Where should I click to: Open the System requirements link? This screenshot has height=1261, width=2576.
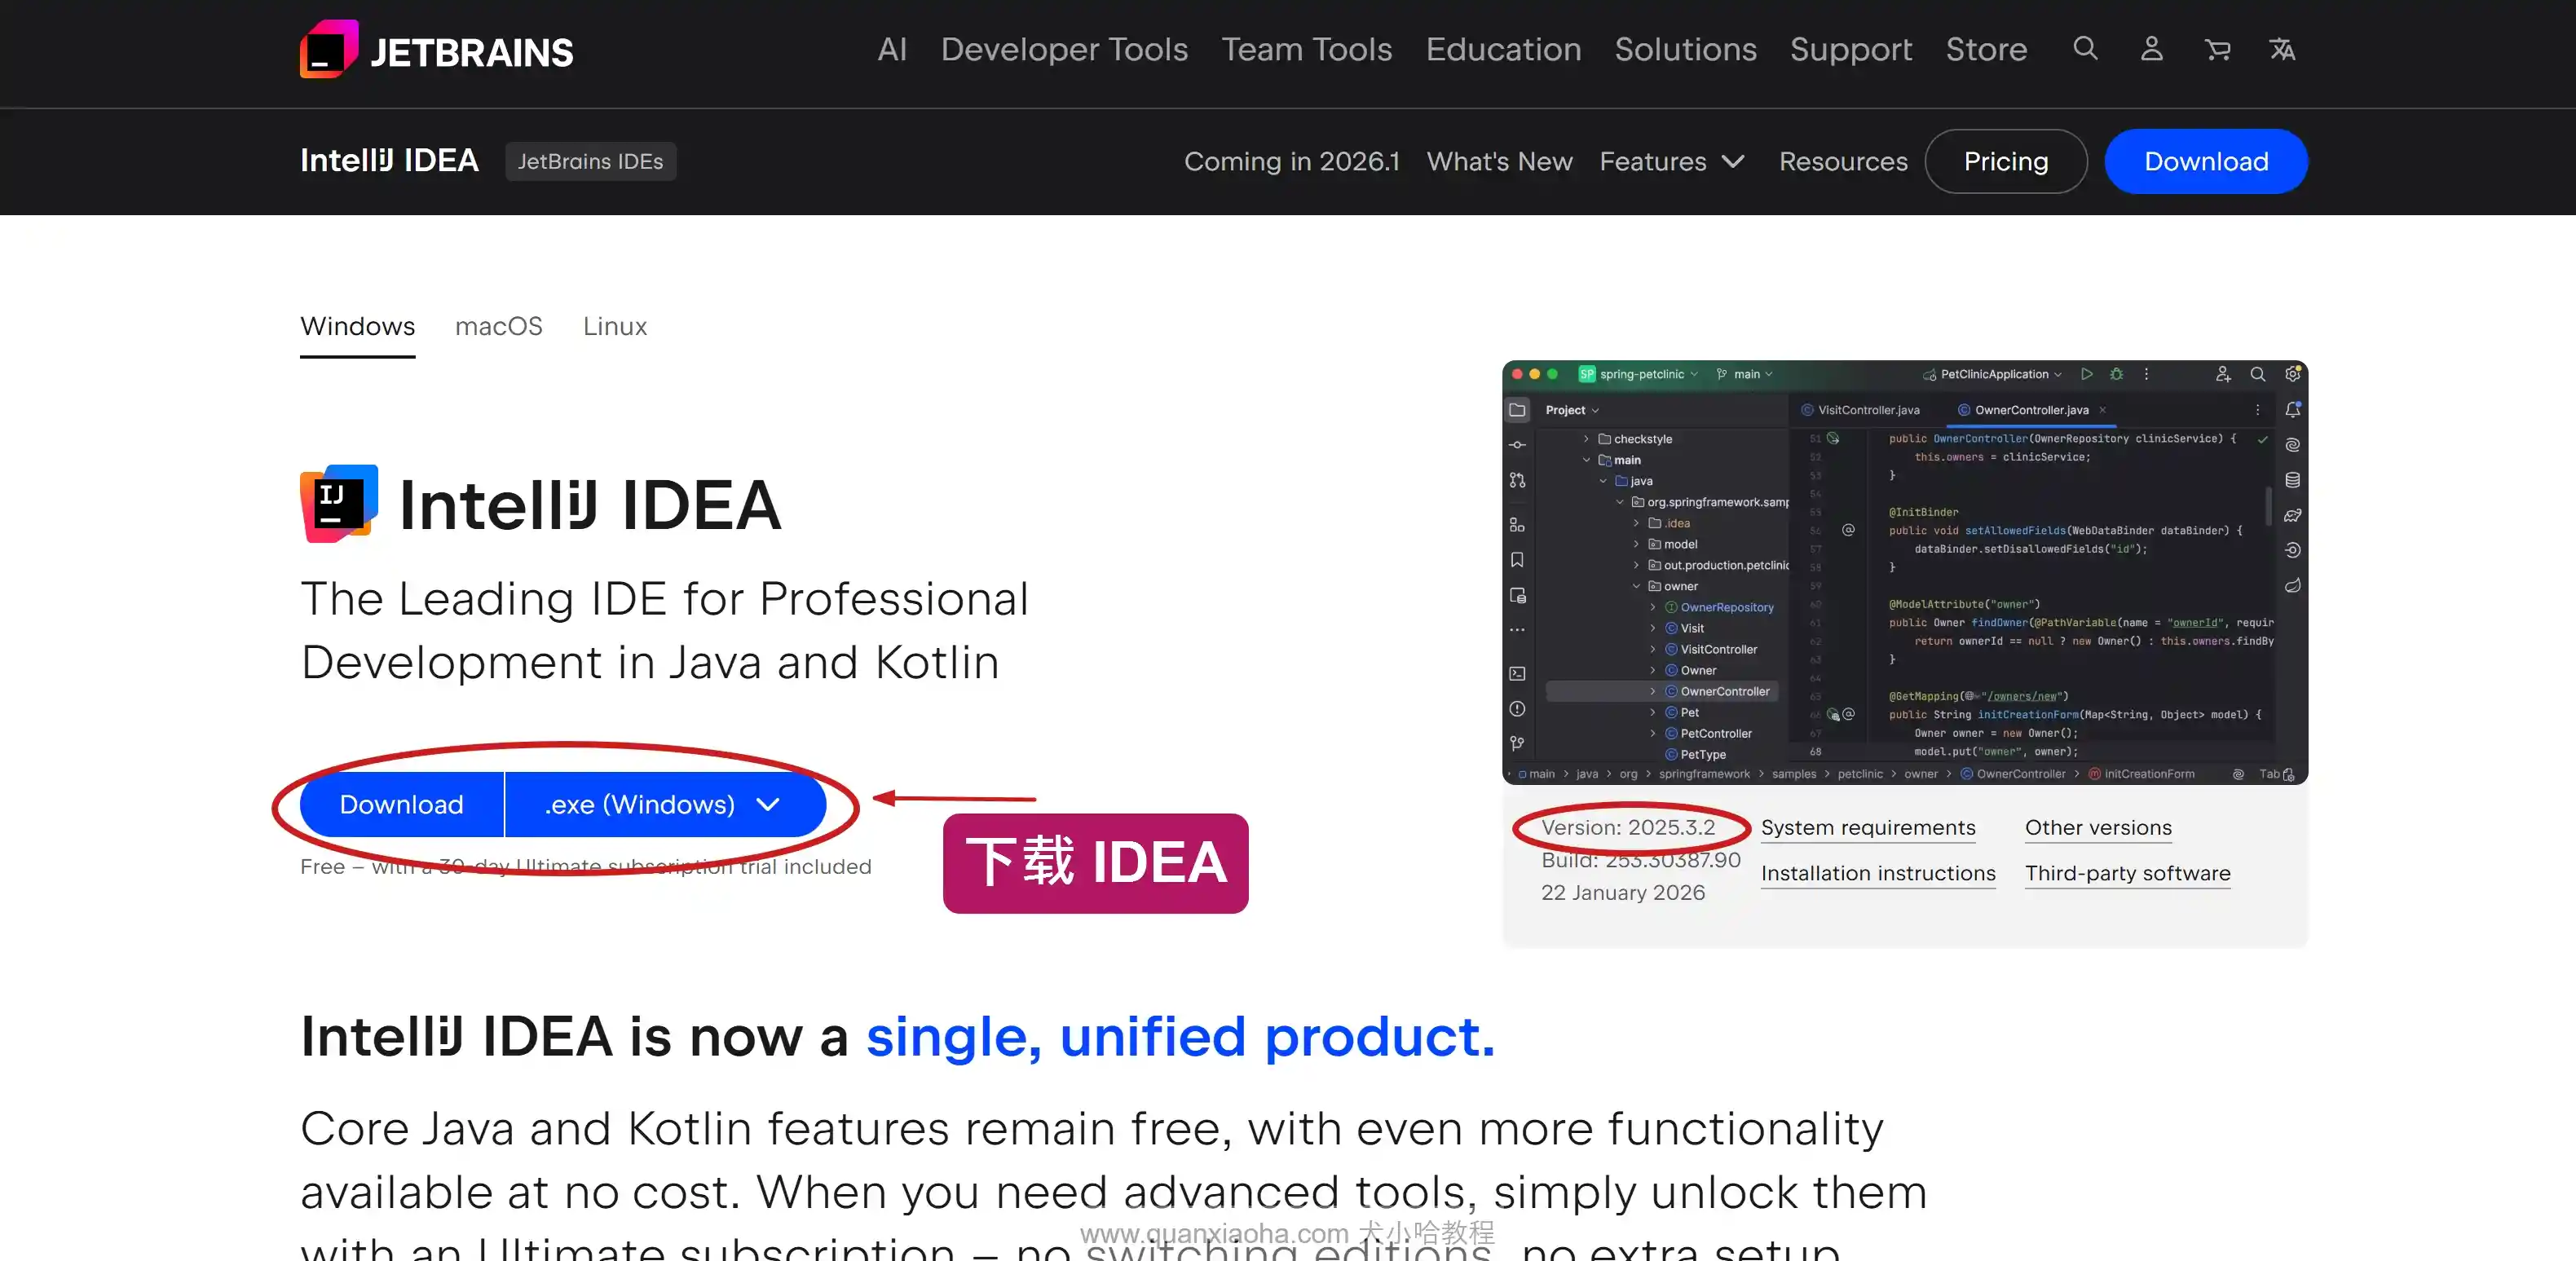point(1867,827)
